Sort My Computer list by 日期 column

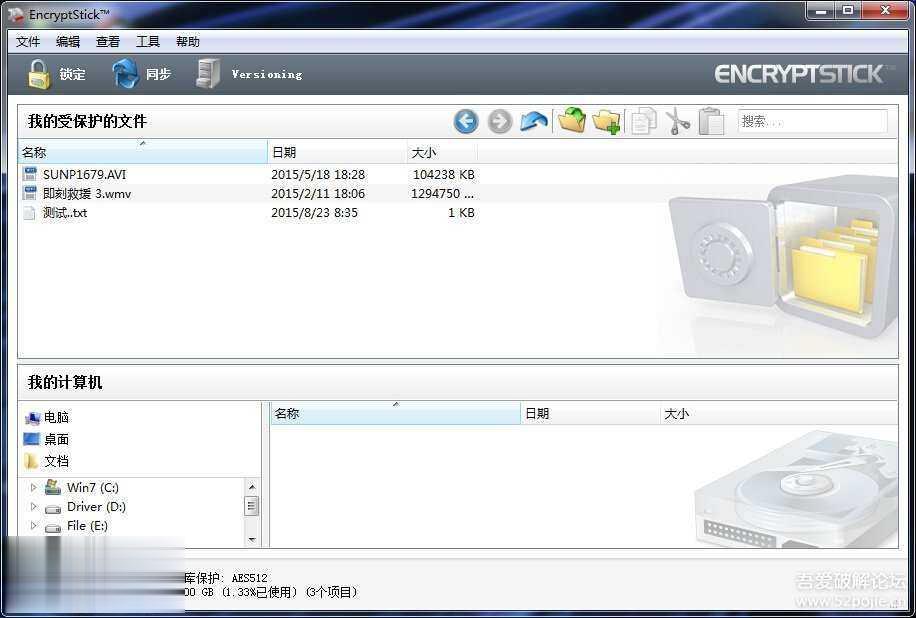pos(590,414)
